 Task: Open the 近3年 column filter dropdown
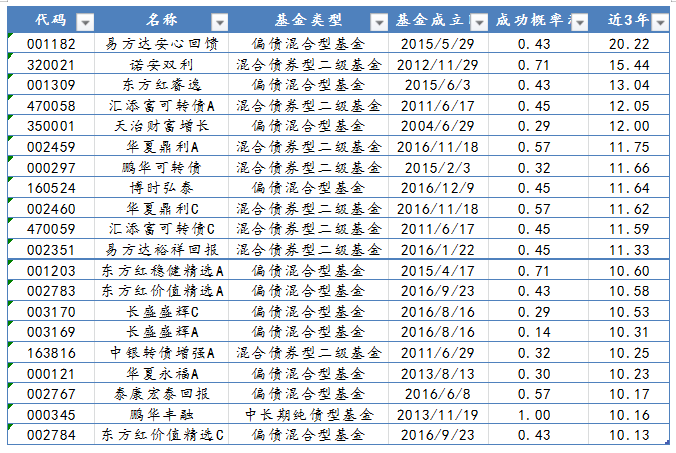tap(660, 22)
